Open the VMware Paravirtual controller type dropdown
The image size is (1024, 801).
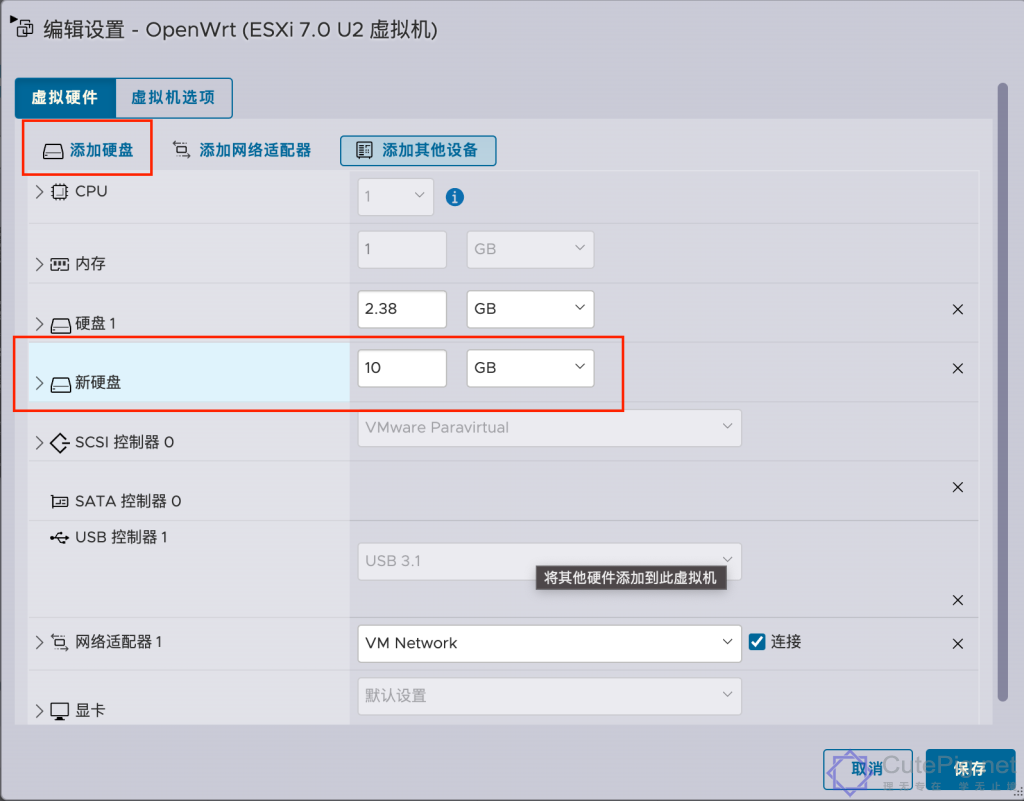point(549,427)
